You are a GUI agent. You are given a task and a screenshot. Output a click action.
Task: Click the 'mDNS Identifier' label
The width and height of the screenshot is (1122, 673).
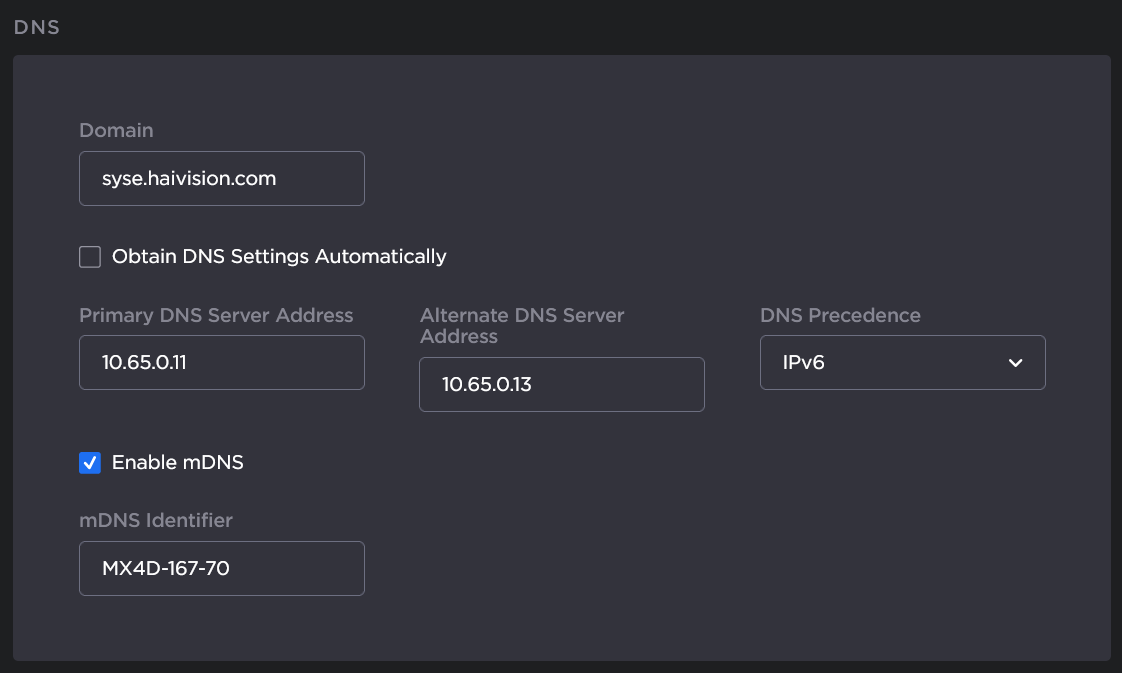click(156, 520)
